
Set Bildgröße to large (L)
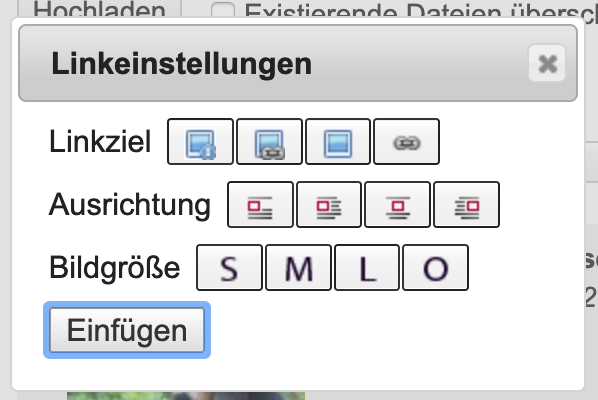tap(367, 268)
